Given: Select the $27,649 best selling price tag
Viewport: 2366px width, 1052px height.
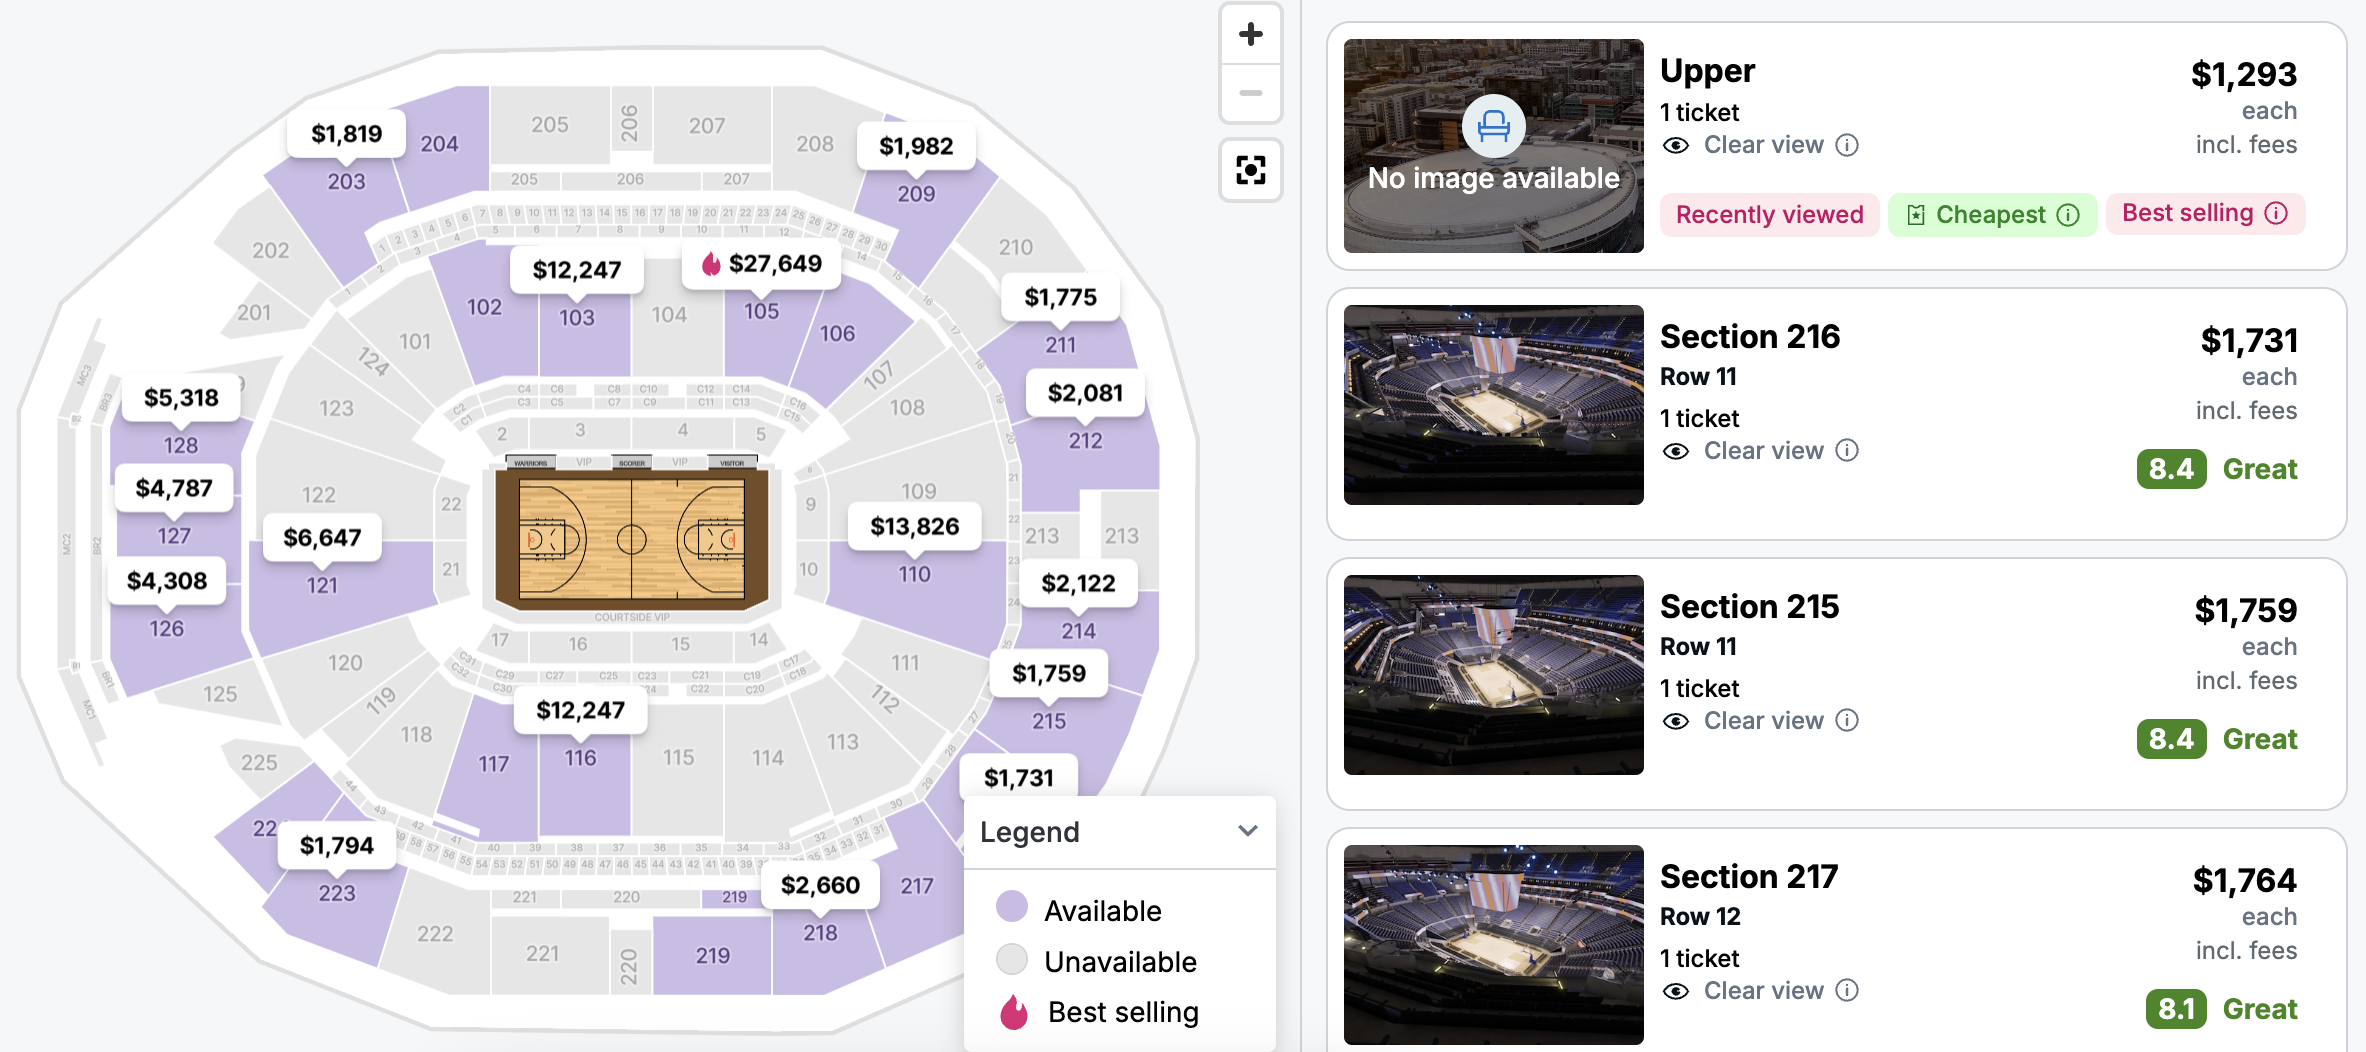Looking at the screenshot, I should tap(762, 264).
